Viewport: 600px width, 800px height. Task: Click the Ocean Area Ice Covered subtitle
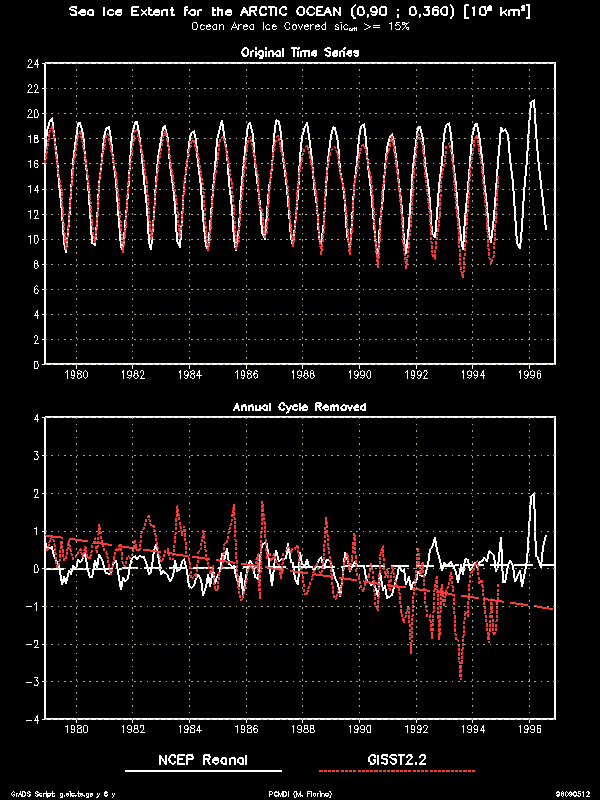coord(299,26)
